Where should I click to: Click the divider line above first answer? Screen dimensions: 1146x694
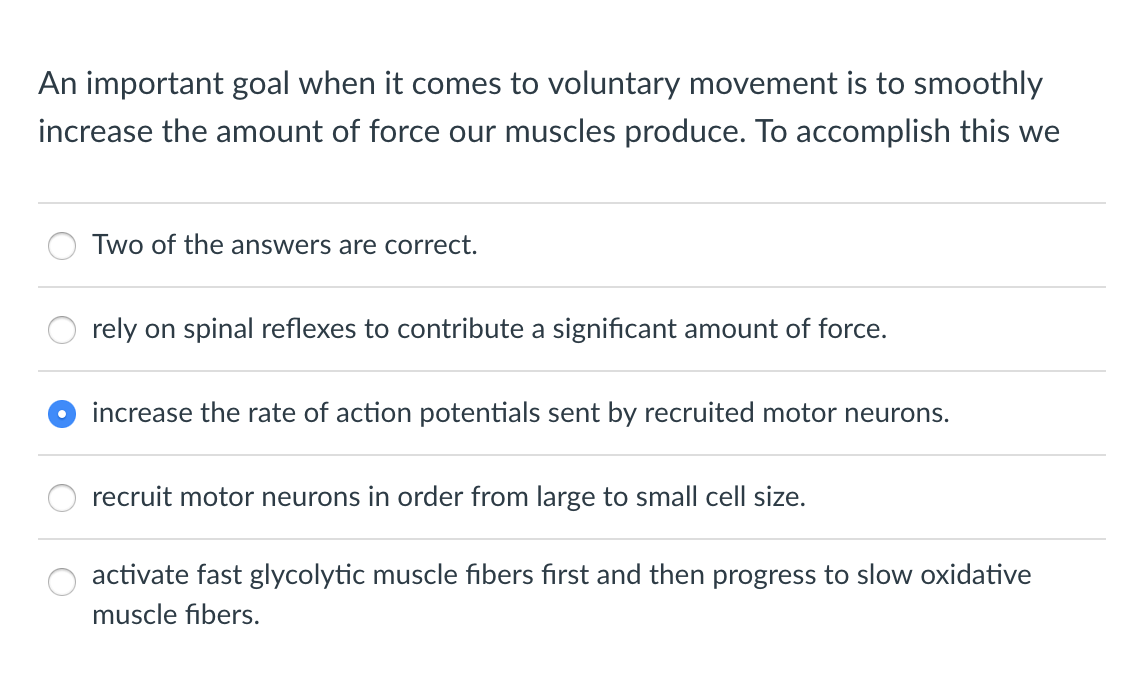(573, 203)
